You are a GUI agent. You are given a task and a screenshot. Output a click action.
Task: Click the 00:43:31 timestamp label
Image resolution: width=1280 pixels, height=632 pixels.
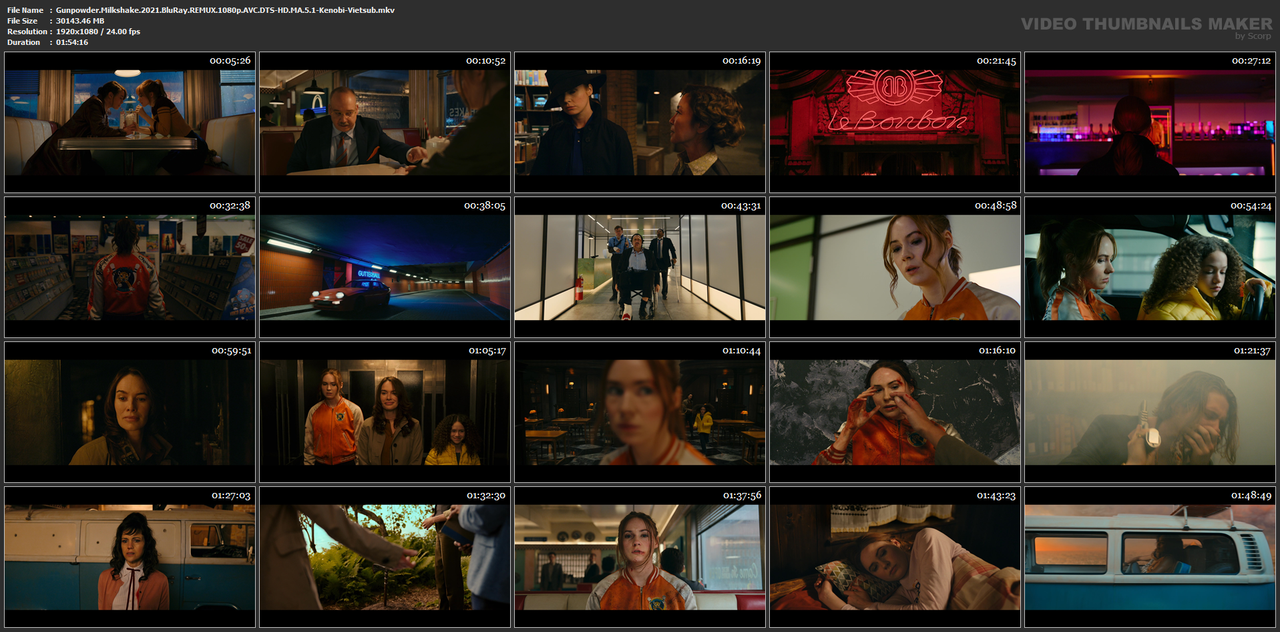click(741, 205)
